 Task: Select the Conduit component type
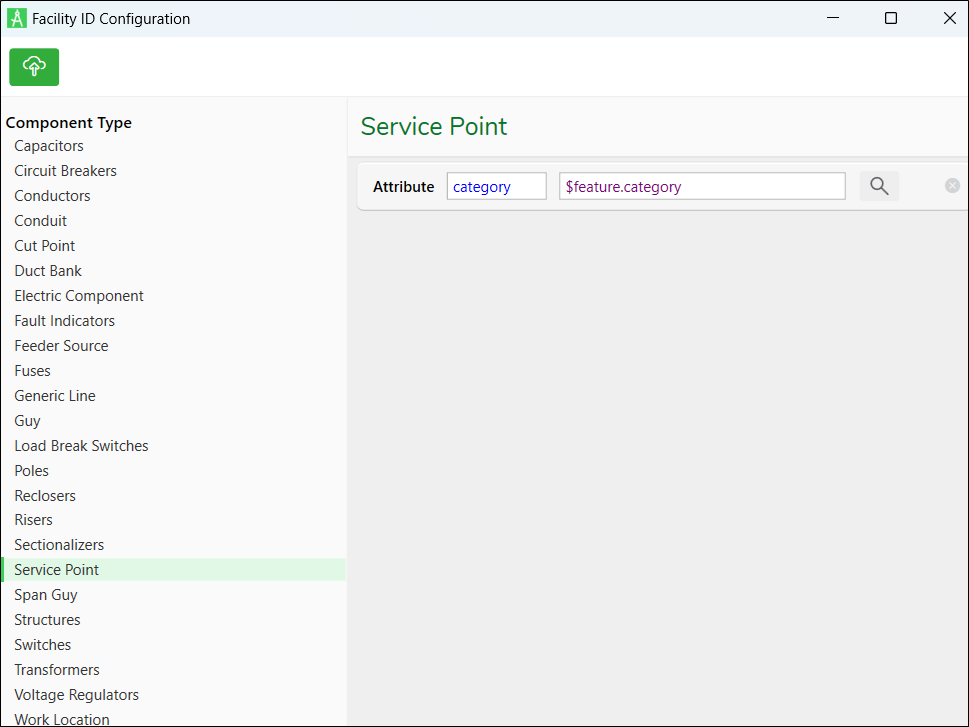coord(41,221)
